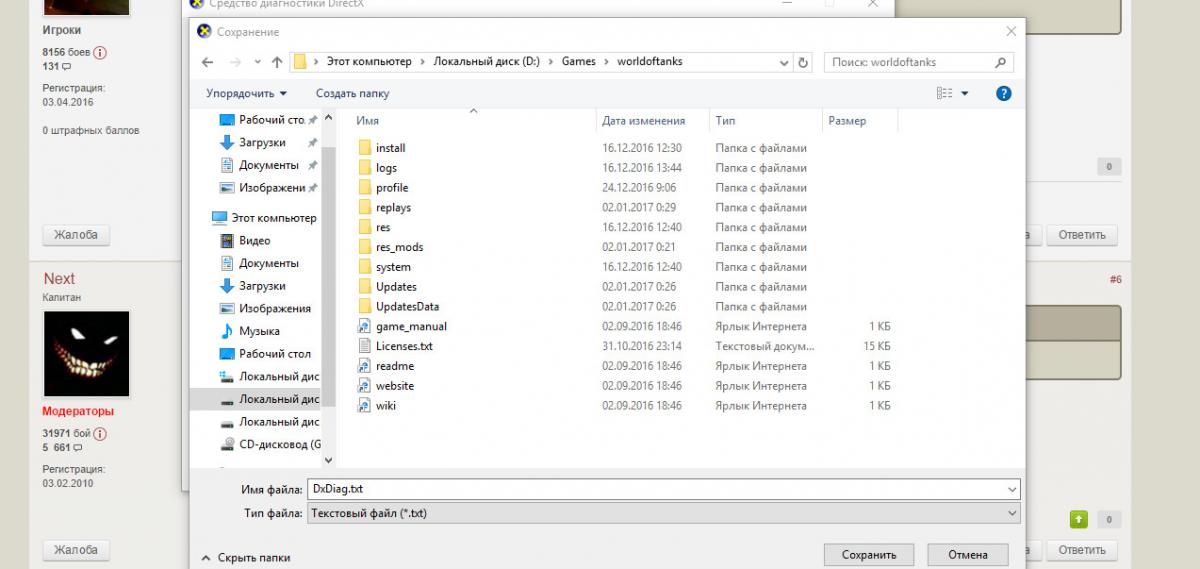The image size is (1200, 569).
Task: Select the UpdatesData folder icon
Action: coord(364,306)
